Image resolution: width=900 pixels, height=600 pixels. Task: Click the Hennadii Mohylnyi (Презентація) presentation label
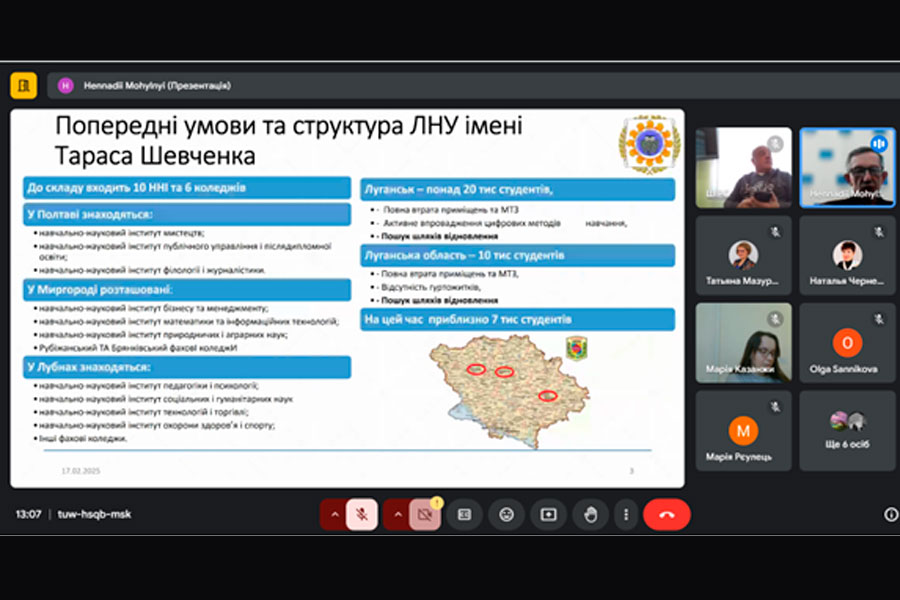click(x=157, y=86)
